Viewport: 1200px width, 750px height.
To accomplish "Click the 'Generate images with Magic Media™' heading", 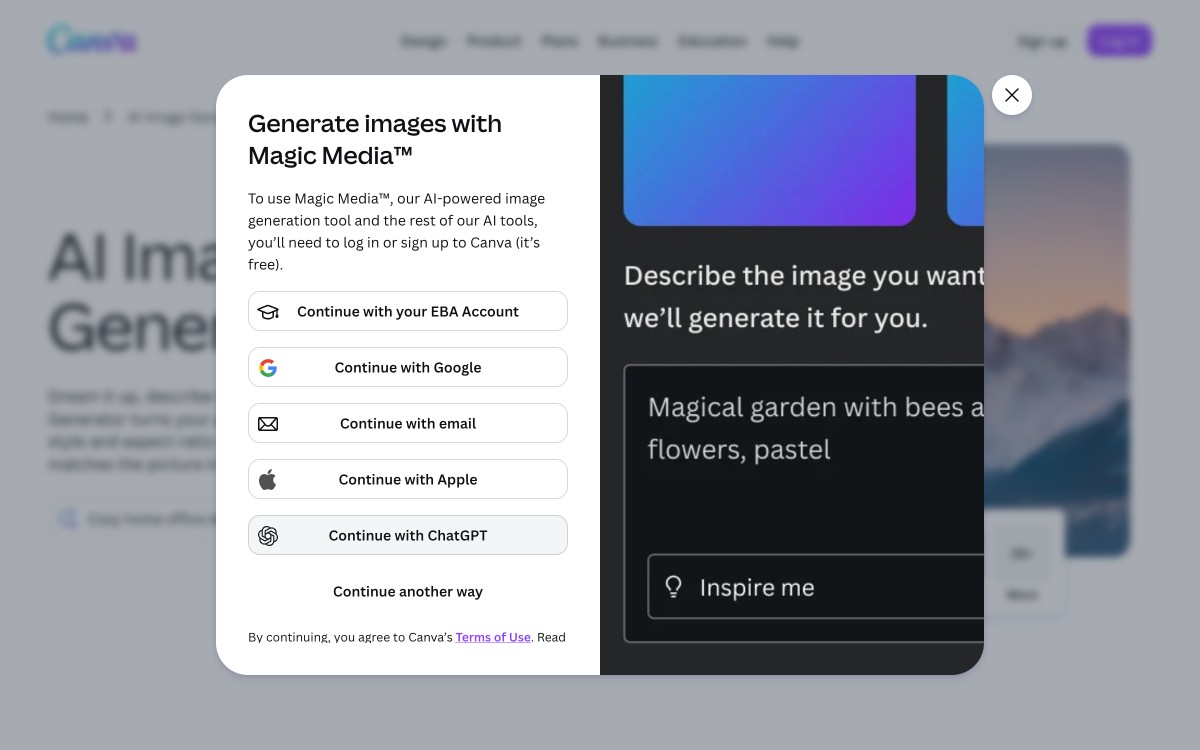I will tap(375, 139).
